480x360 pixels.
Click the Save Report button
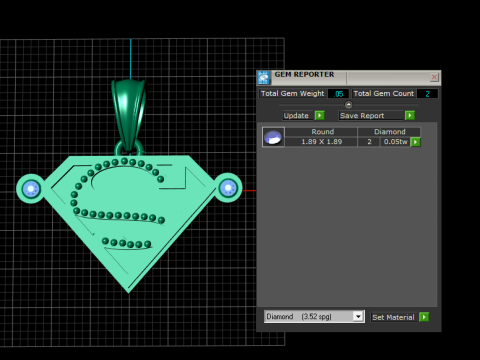[371, 115]
